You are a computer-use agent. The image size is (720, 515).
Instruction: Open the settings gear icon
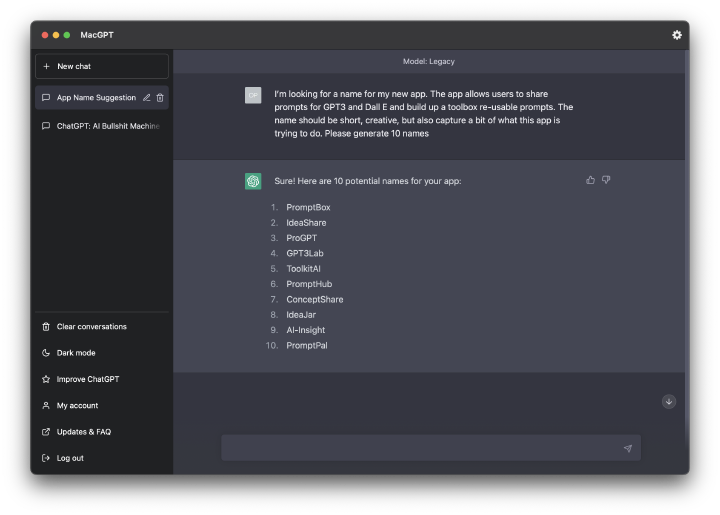[676, 35]
